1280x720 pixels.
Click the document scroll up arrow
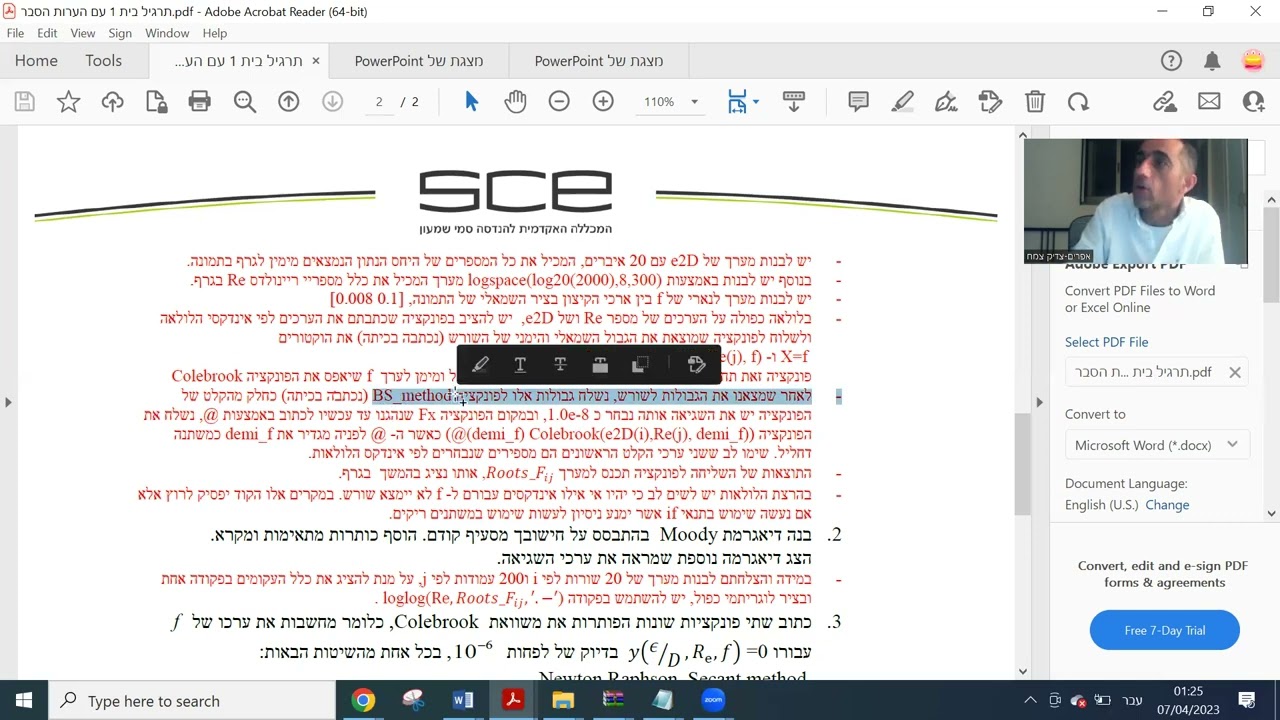click(1022, 135)
